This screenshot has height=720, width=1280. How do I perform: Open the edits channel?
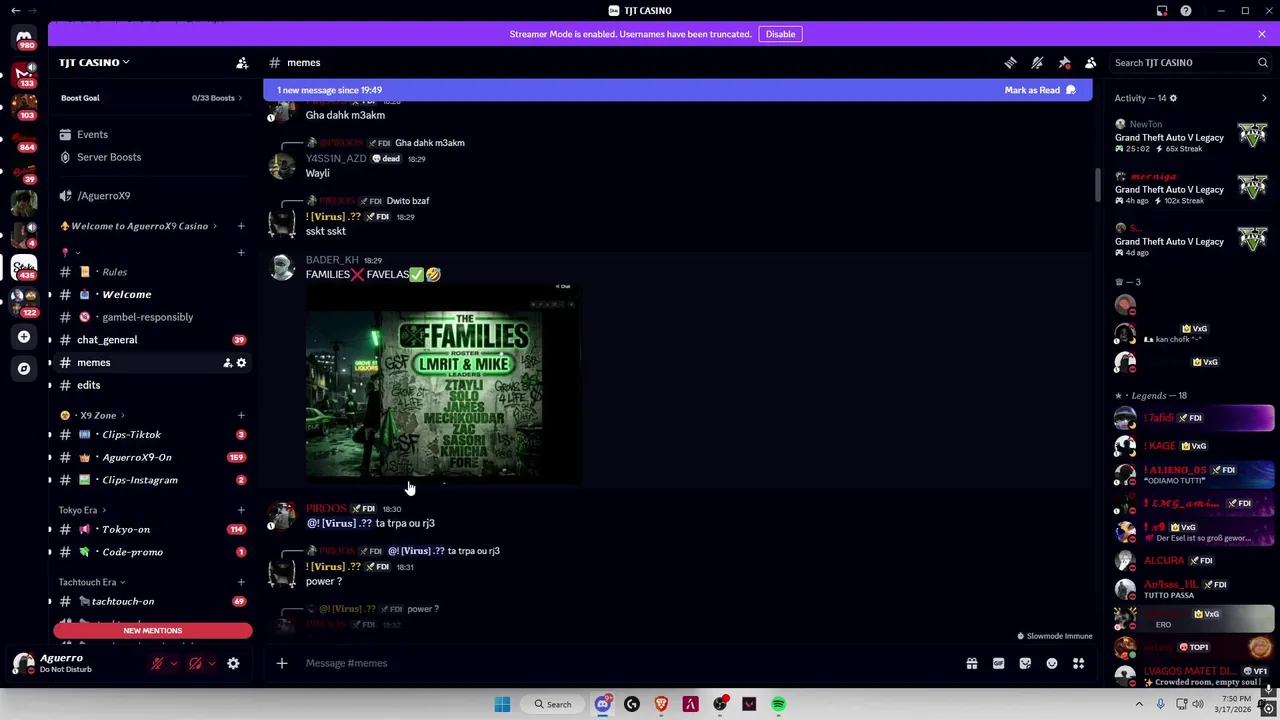(151, 385)
